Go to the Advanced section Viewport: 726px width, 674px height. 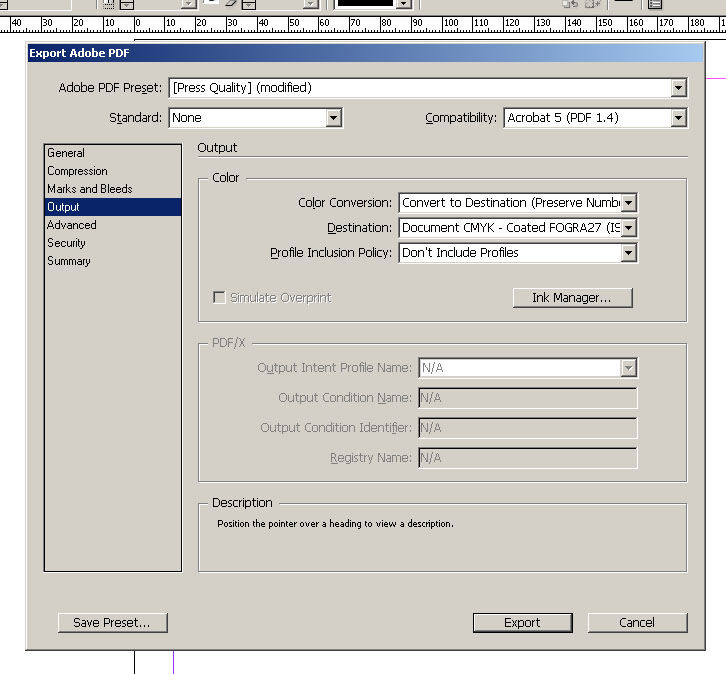113,225
